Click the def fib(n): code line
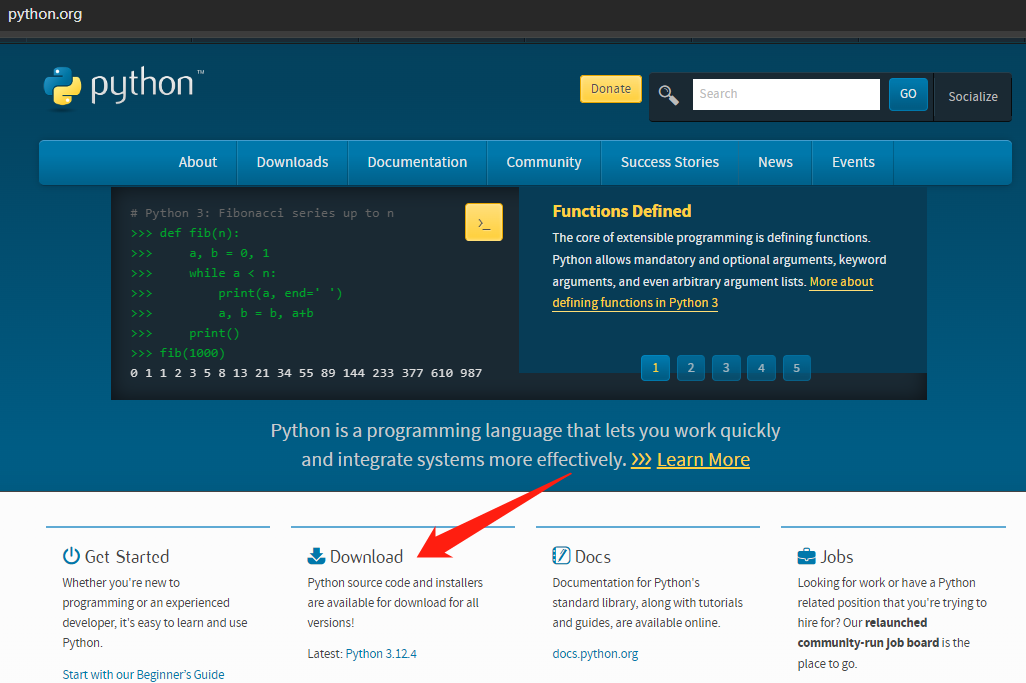Viewport: 1026px width, 683px height. point(185,233)
